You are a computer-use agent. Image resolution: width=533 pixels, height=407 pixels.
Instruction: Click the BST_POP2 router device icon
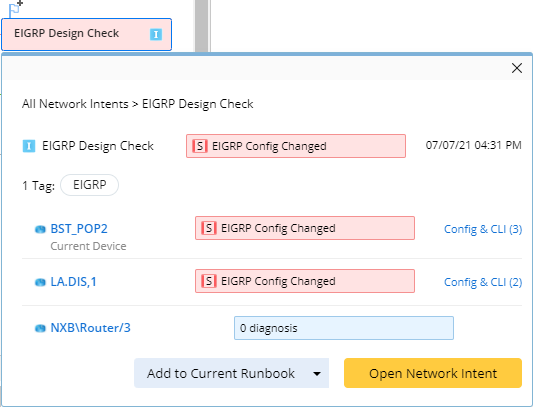tap(40, 230)
